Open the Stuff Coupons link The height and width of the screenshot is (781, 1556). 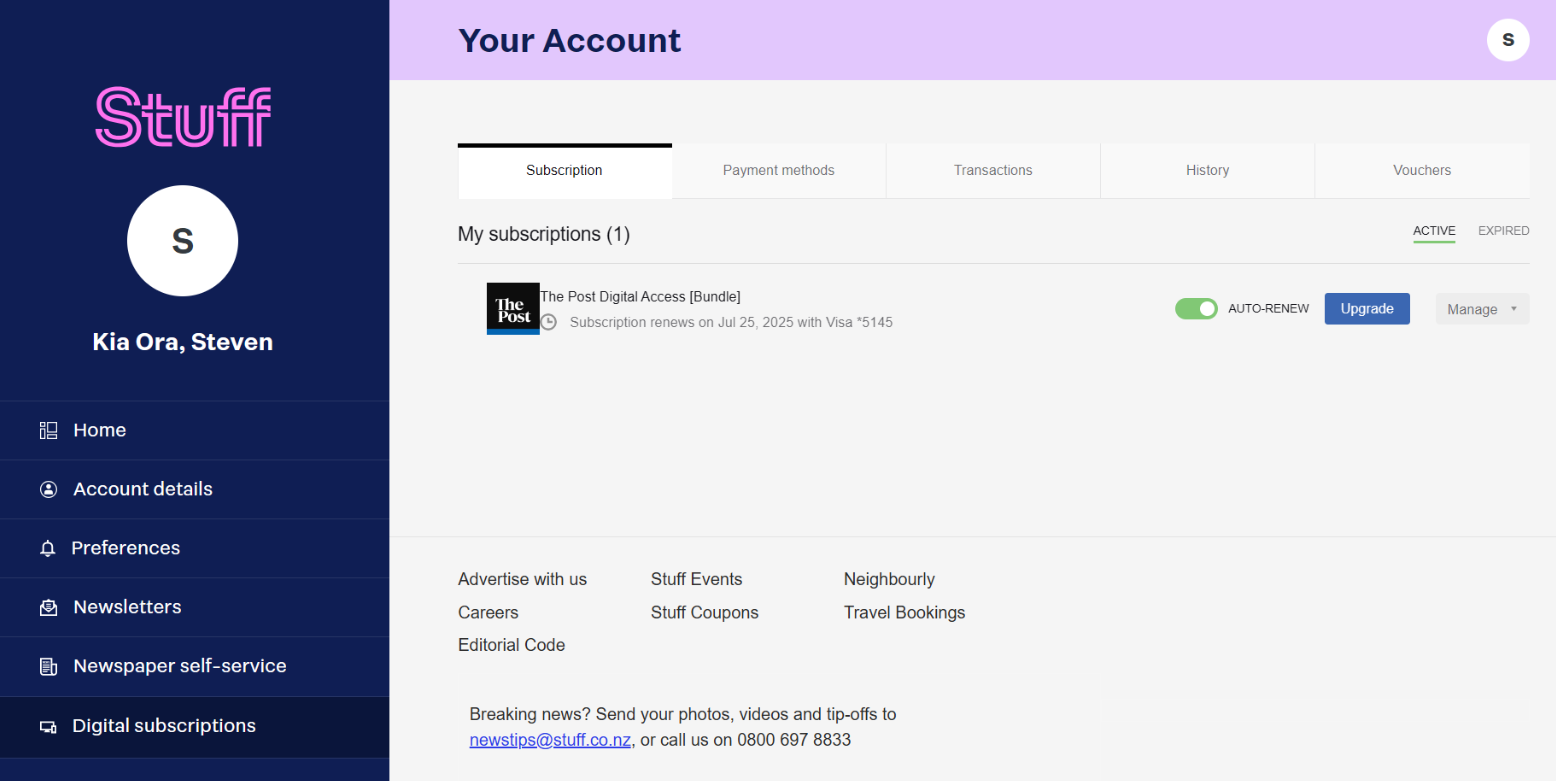point(704,612)
